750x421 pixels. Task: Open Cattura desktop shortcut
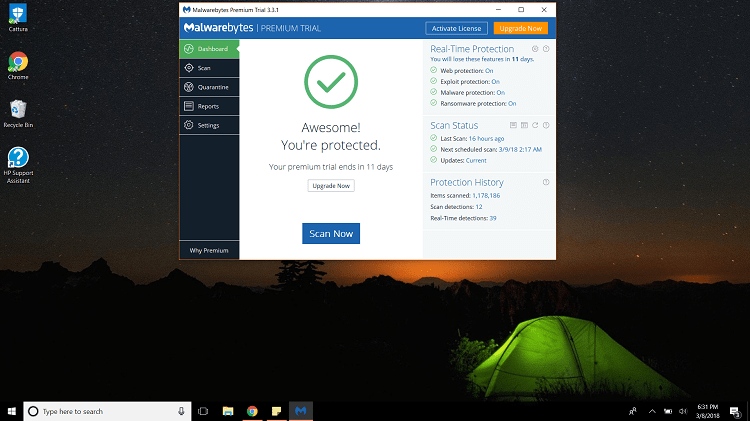tap(18, 18)
